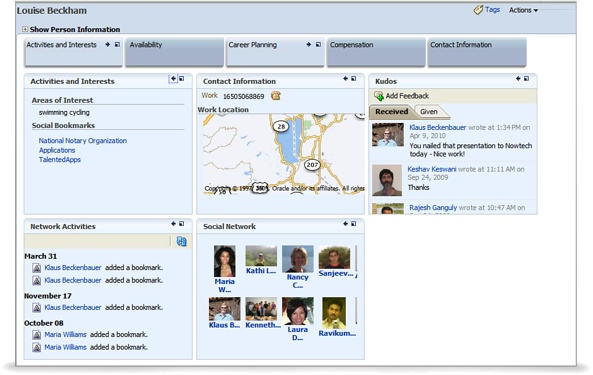
Task: Click the Tags icon in header
Action: (x=478, y=10)
